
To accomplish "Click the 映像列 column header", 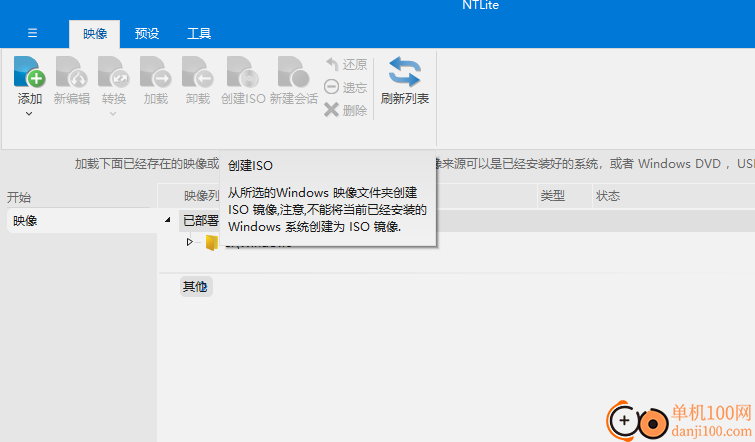I will [x=202, y=195].
